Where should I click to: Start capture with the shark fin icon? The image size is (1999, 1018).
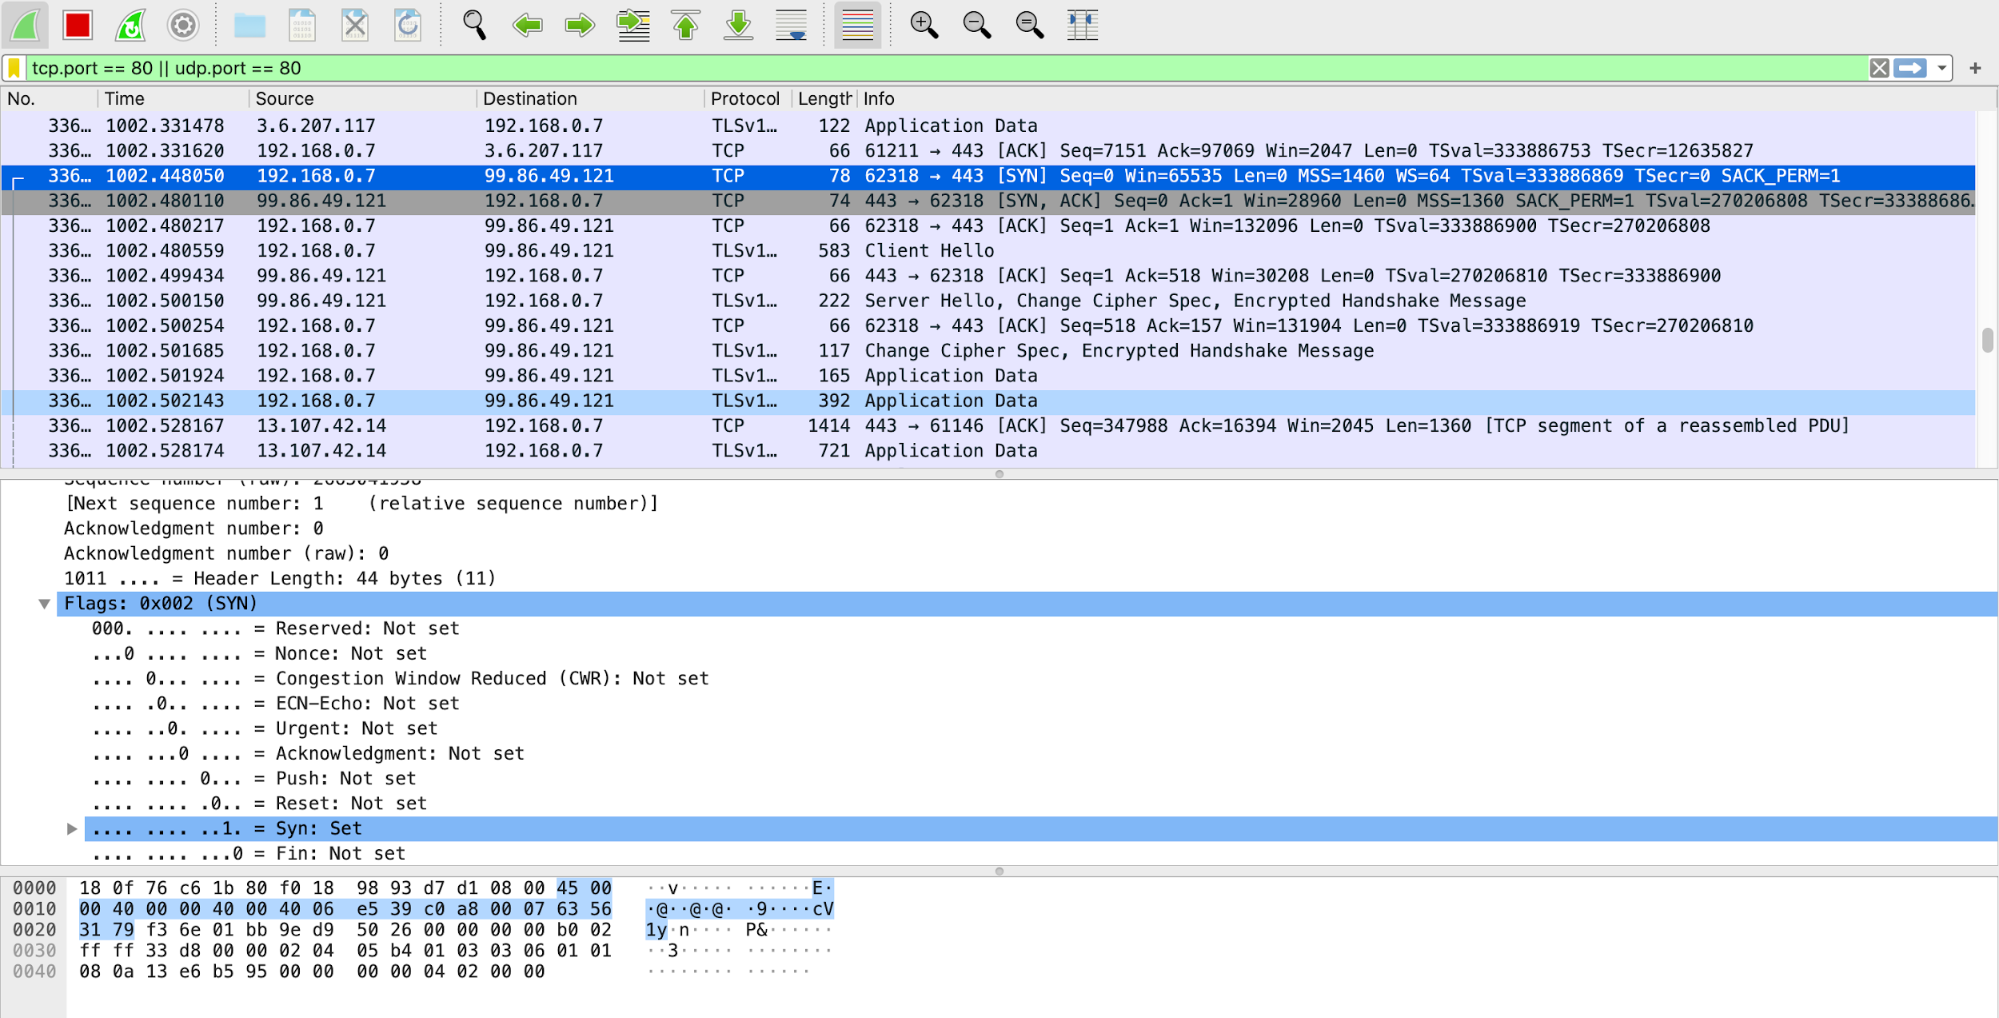coord(26,25)
